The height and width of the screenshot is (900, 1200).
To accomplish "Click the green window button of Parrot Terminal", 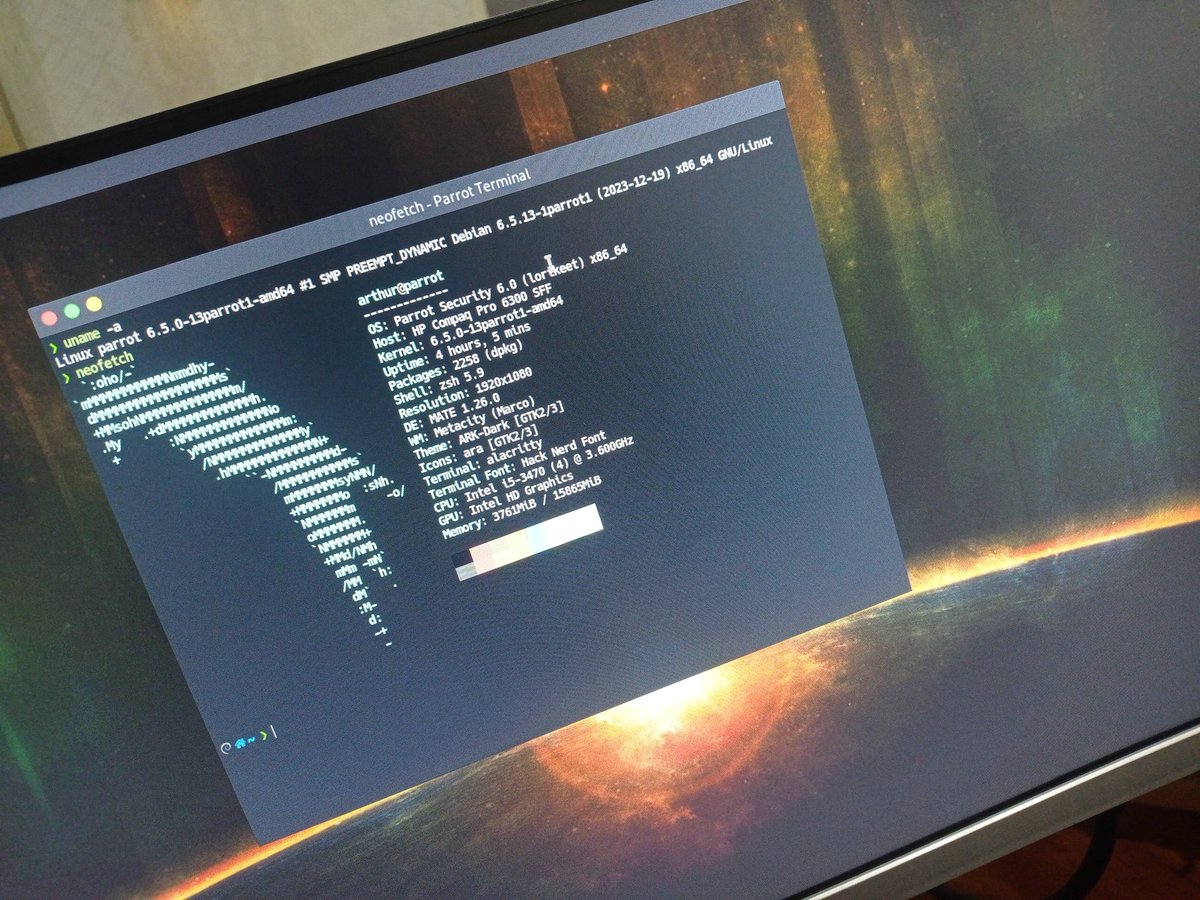I will pos(72,311).
